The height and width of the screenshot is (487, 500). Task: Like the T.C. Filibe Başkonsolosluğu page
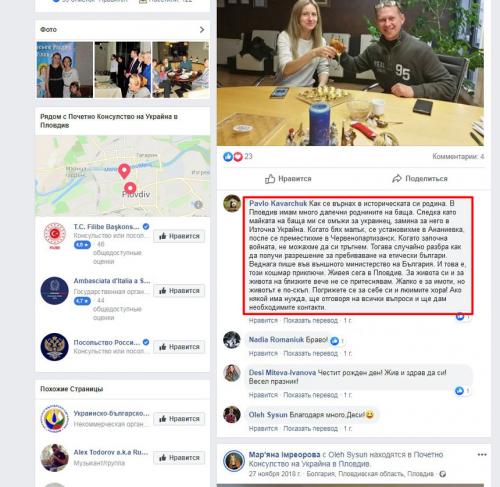tap(179, 236)
